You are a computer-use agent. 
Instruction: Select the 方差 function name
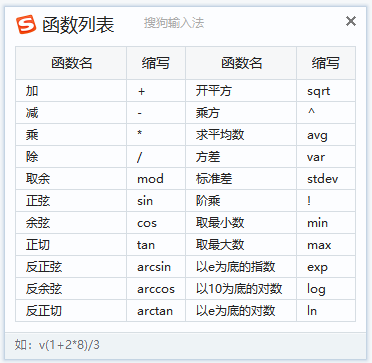click(208, 157)
